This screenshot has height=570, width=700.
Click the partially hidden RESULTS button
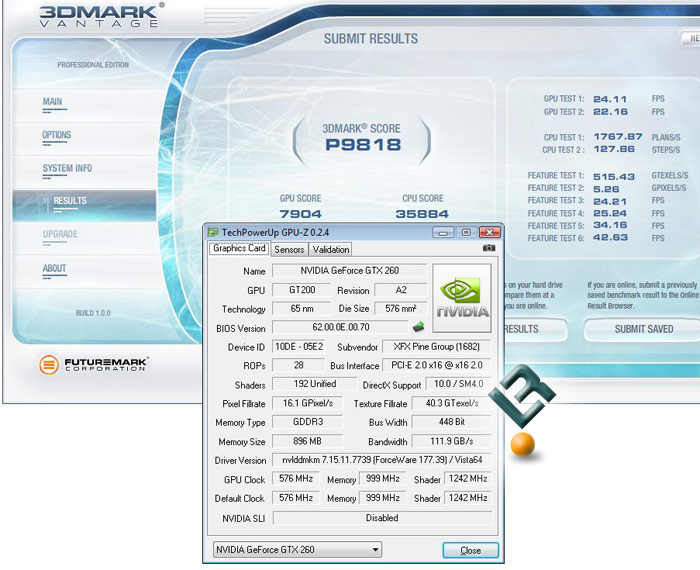535,329
